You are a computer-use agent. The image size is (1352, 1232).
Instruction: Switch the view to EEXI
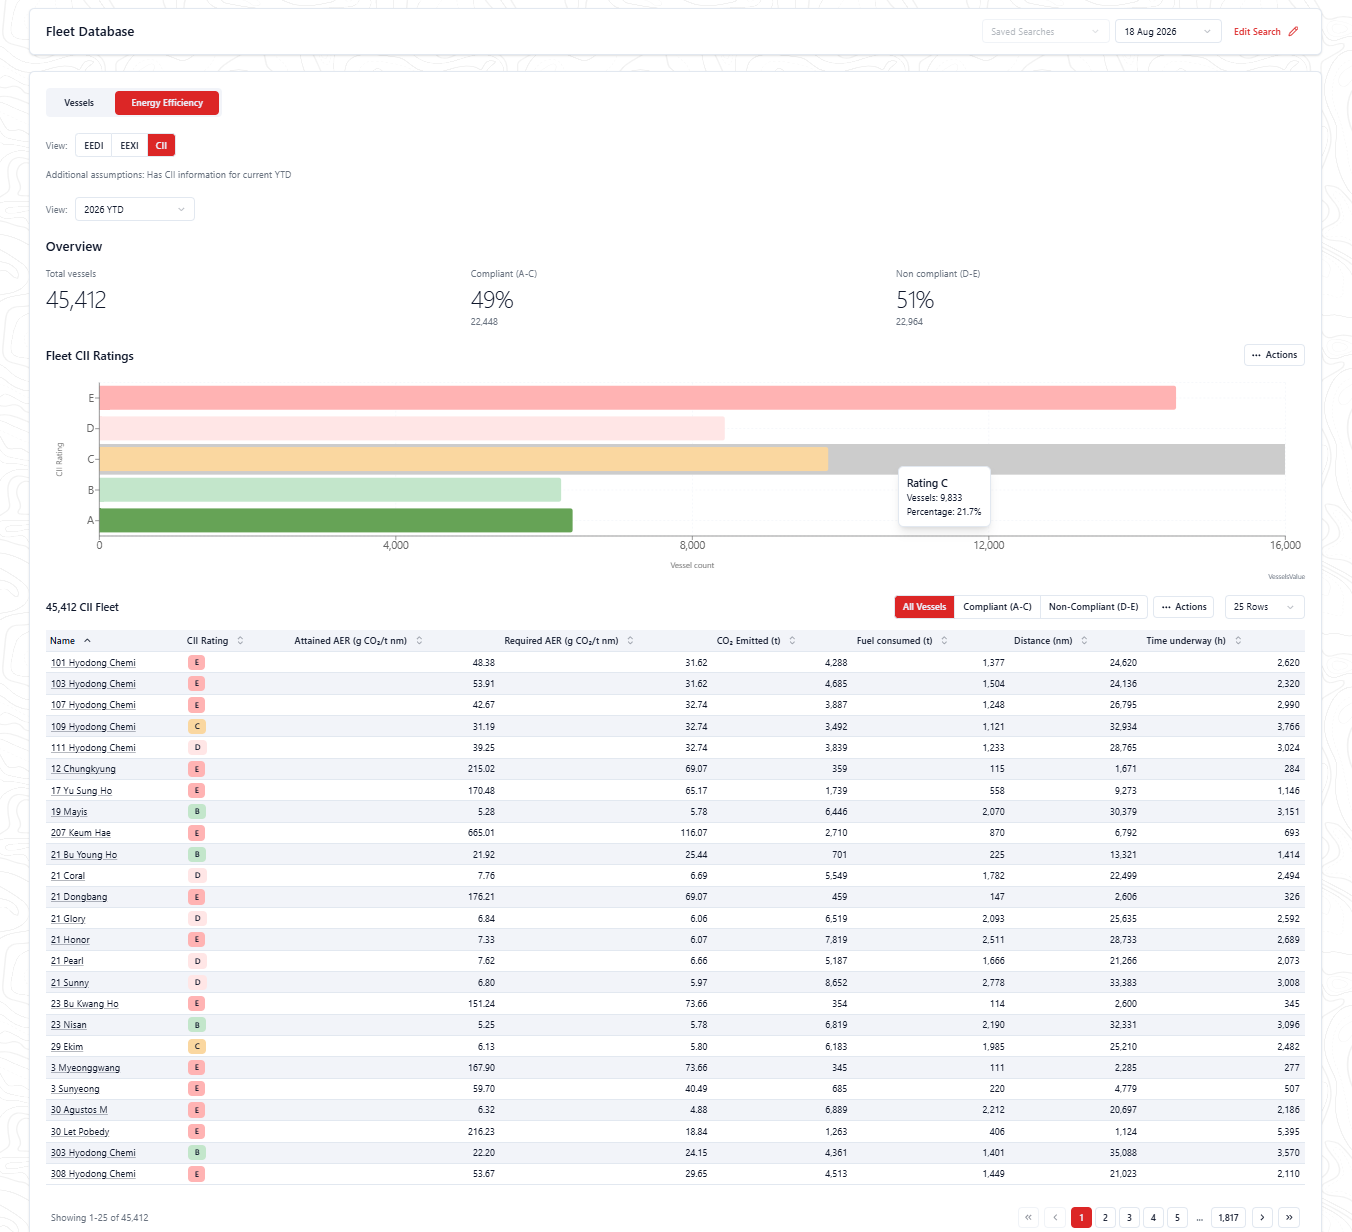(130, 146)
